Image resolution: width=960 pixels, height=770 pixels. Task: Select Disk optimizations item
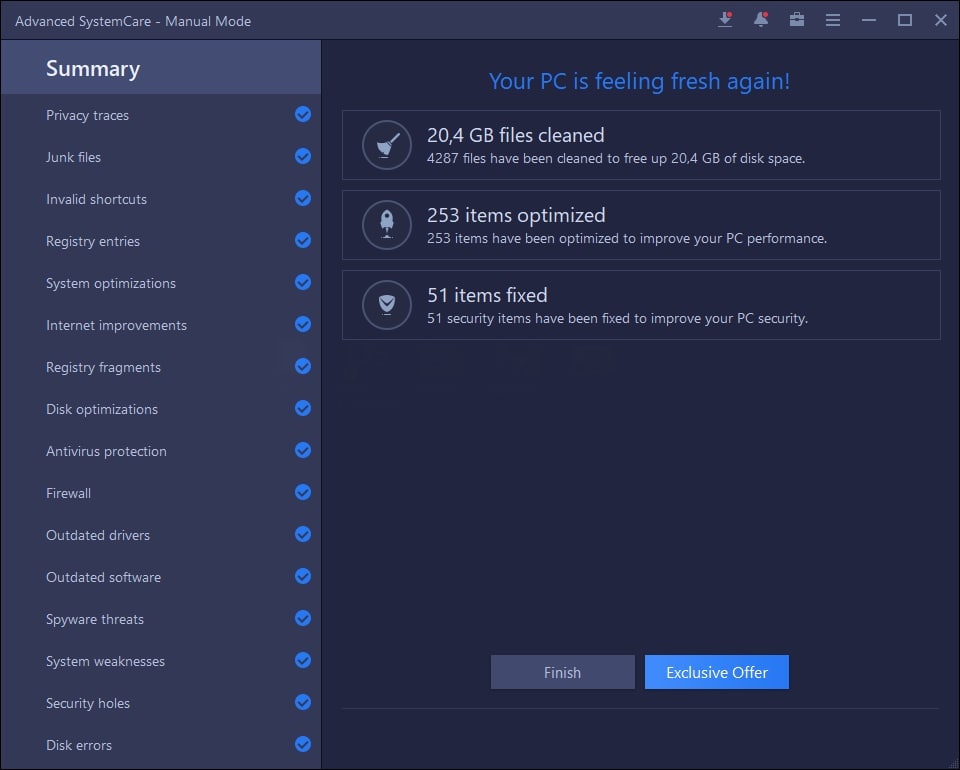tap(161, 409)
